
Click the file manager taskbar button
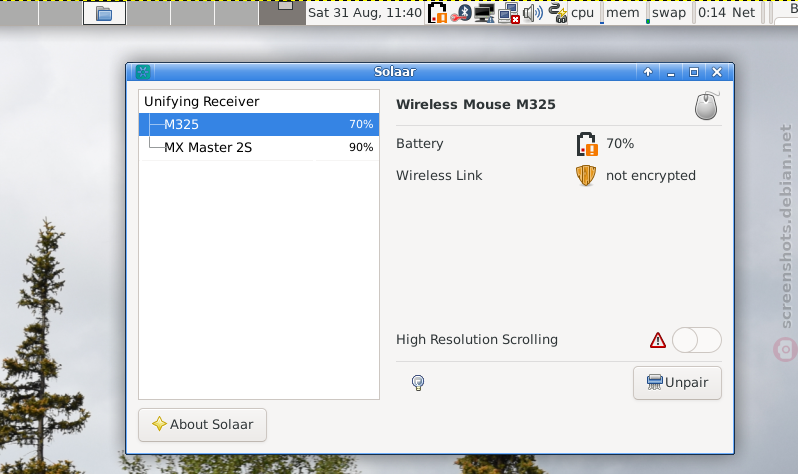[104, 13]
